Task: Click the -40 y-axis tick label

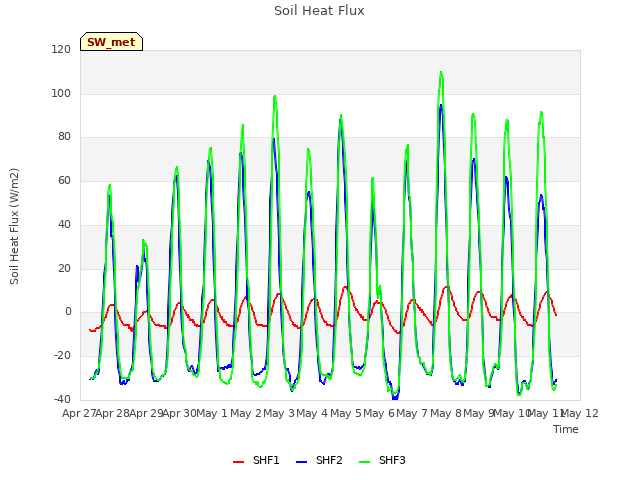Action: click(x=62, y=399)
